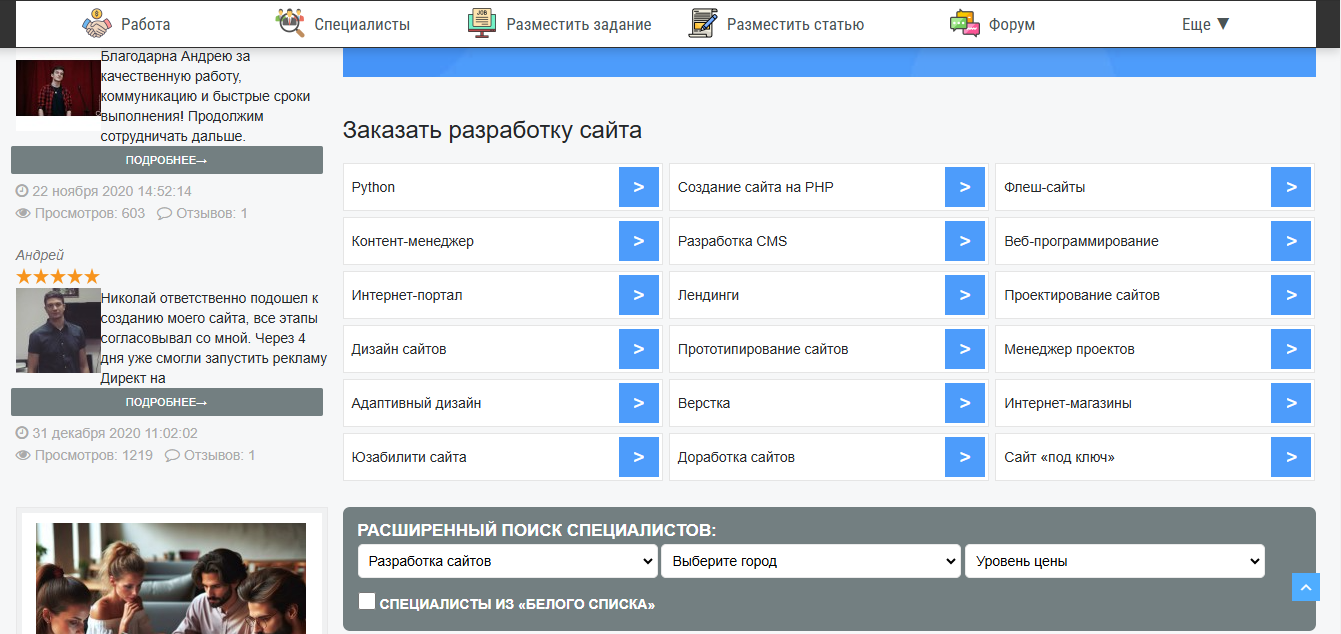Screen dimensions: 1341x634
Task: Open the Работа menu item
Action: pyautogui.click(x=145, y=24)
